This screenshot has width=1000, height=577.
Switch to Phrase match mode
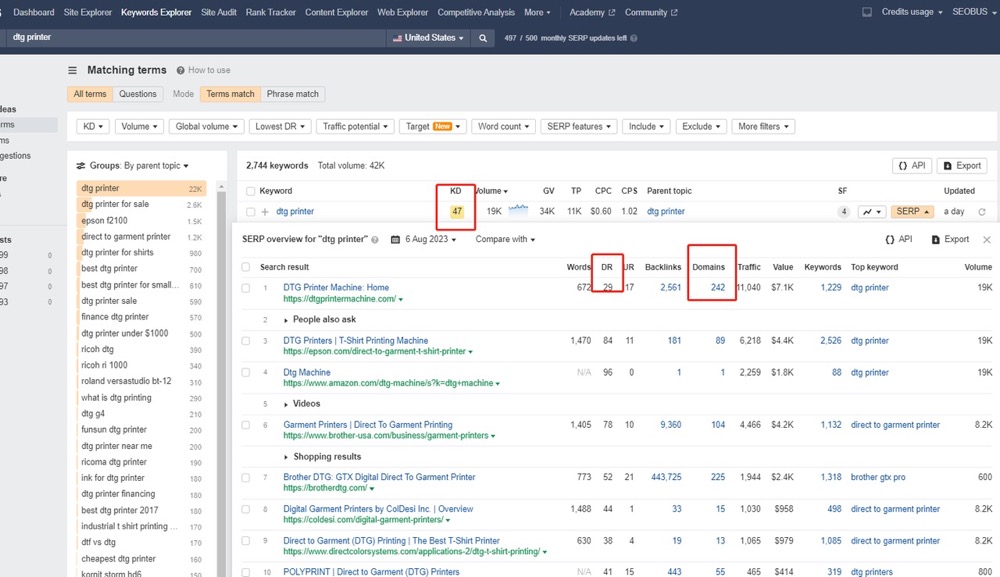pyautogui.click(x=293, y=94)
